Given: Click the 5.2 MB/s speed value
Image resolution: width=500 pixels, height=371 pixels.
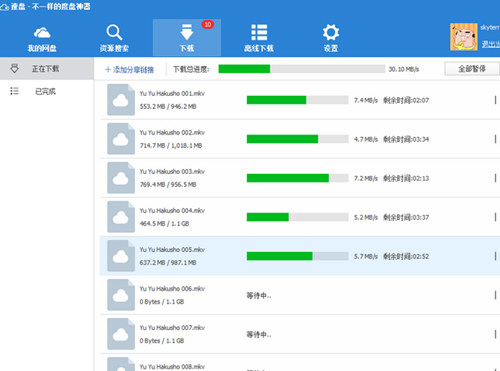Looking at the screenshot, I should coord(366,217).
